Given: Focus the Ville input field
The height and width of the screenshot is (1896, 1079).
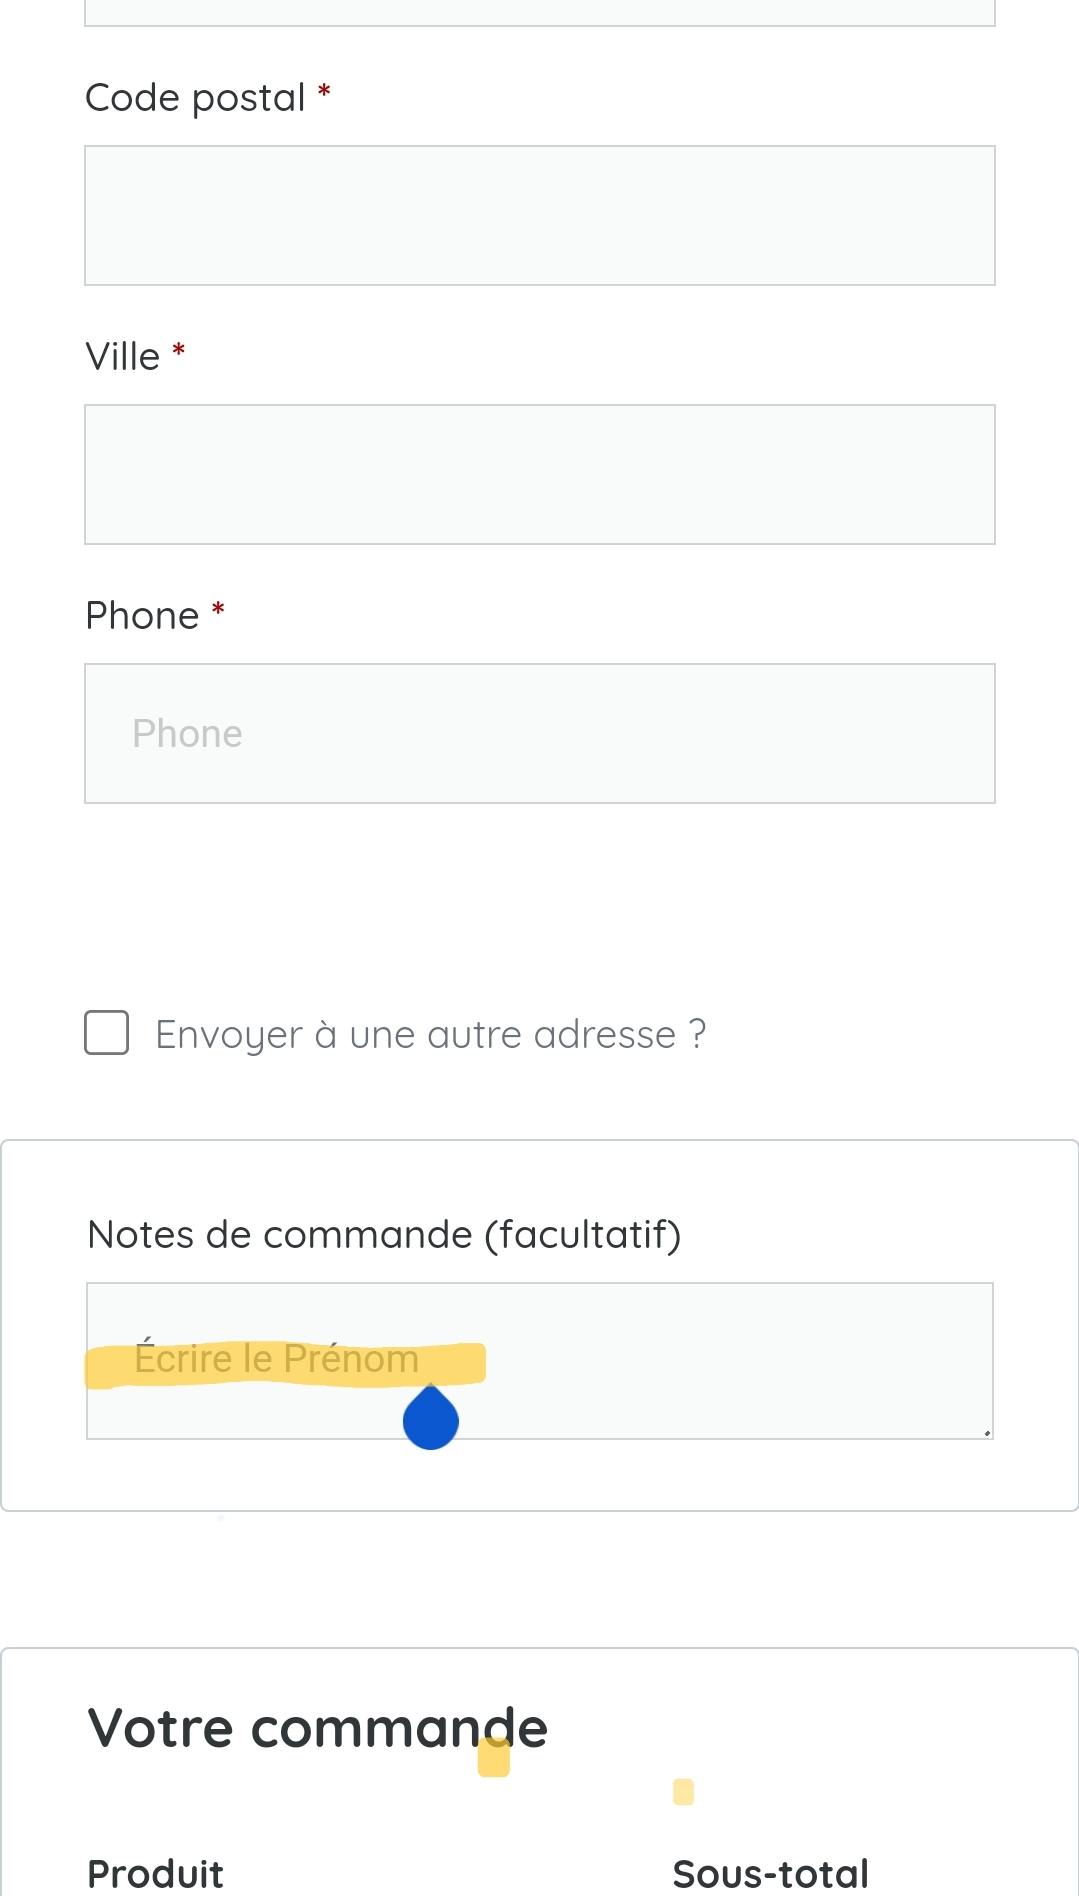Looking at the screenshot, I should point(540,475).
